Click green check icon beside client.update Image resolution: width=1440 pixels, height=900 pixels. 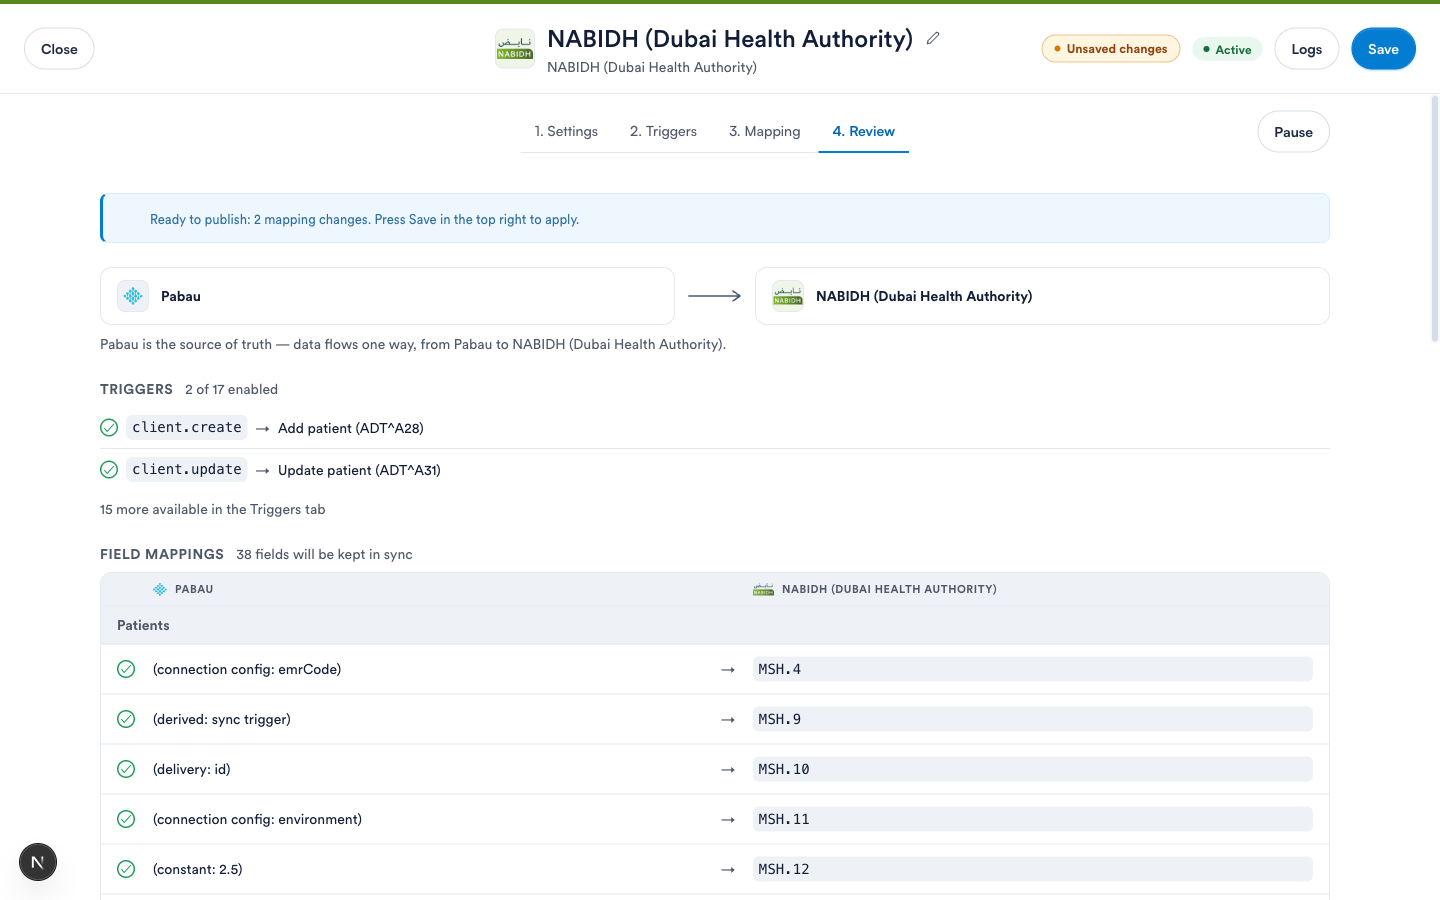pyautogui.click(x=109, y=470)
